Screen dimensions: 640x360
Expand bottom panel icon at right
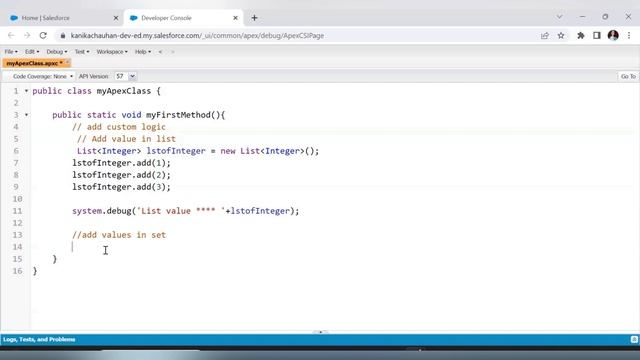coord(634,340)
